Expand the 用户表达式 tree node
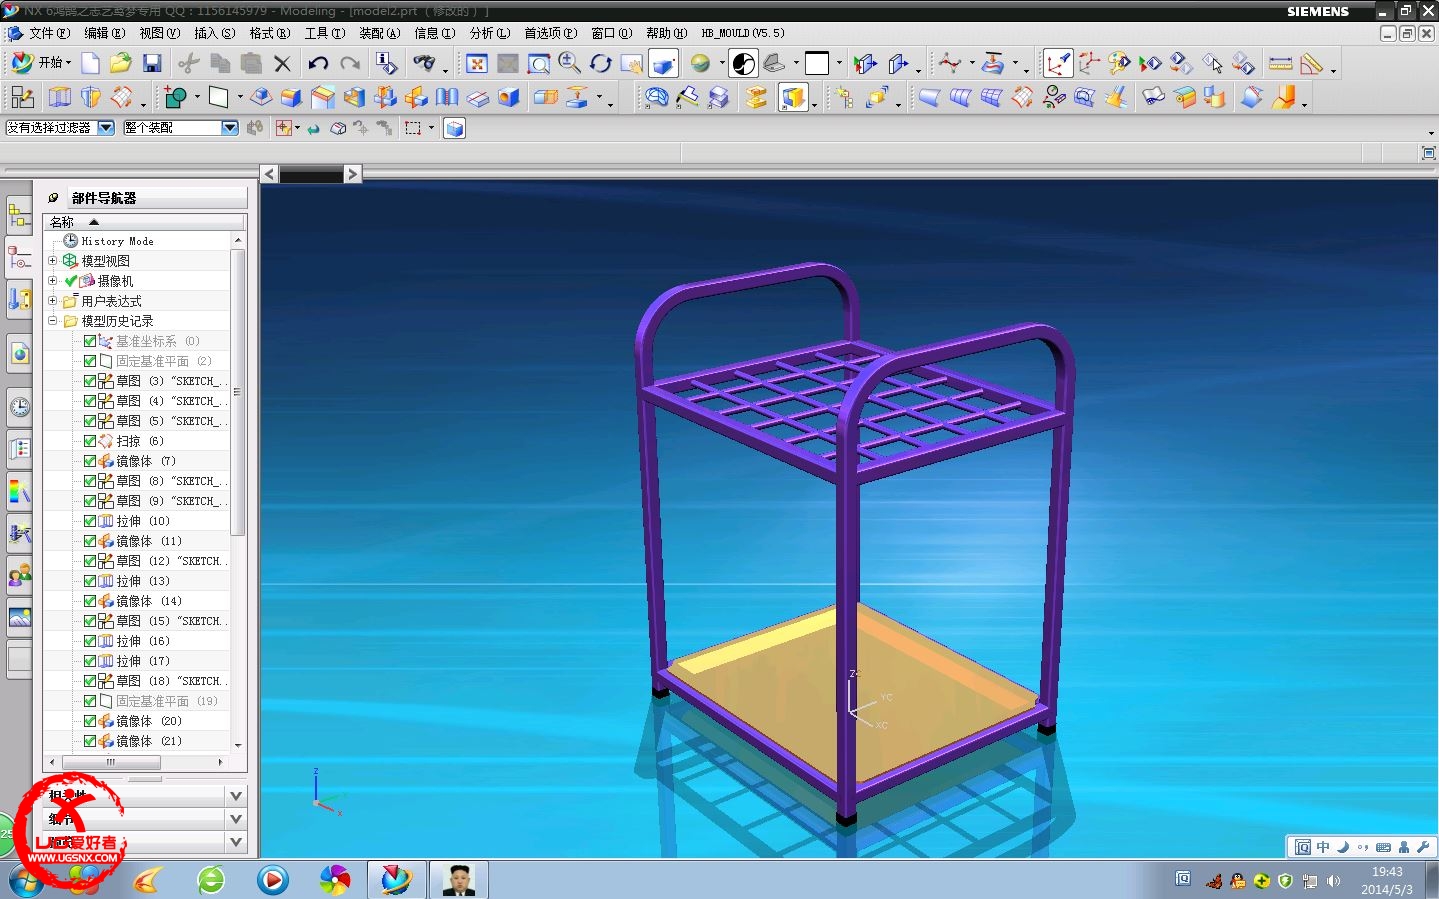Image resolution: width=1439 pixels, height=899 pixels. (x=53, y=301)
